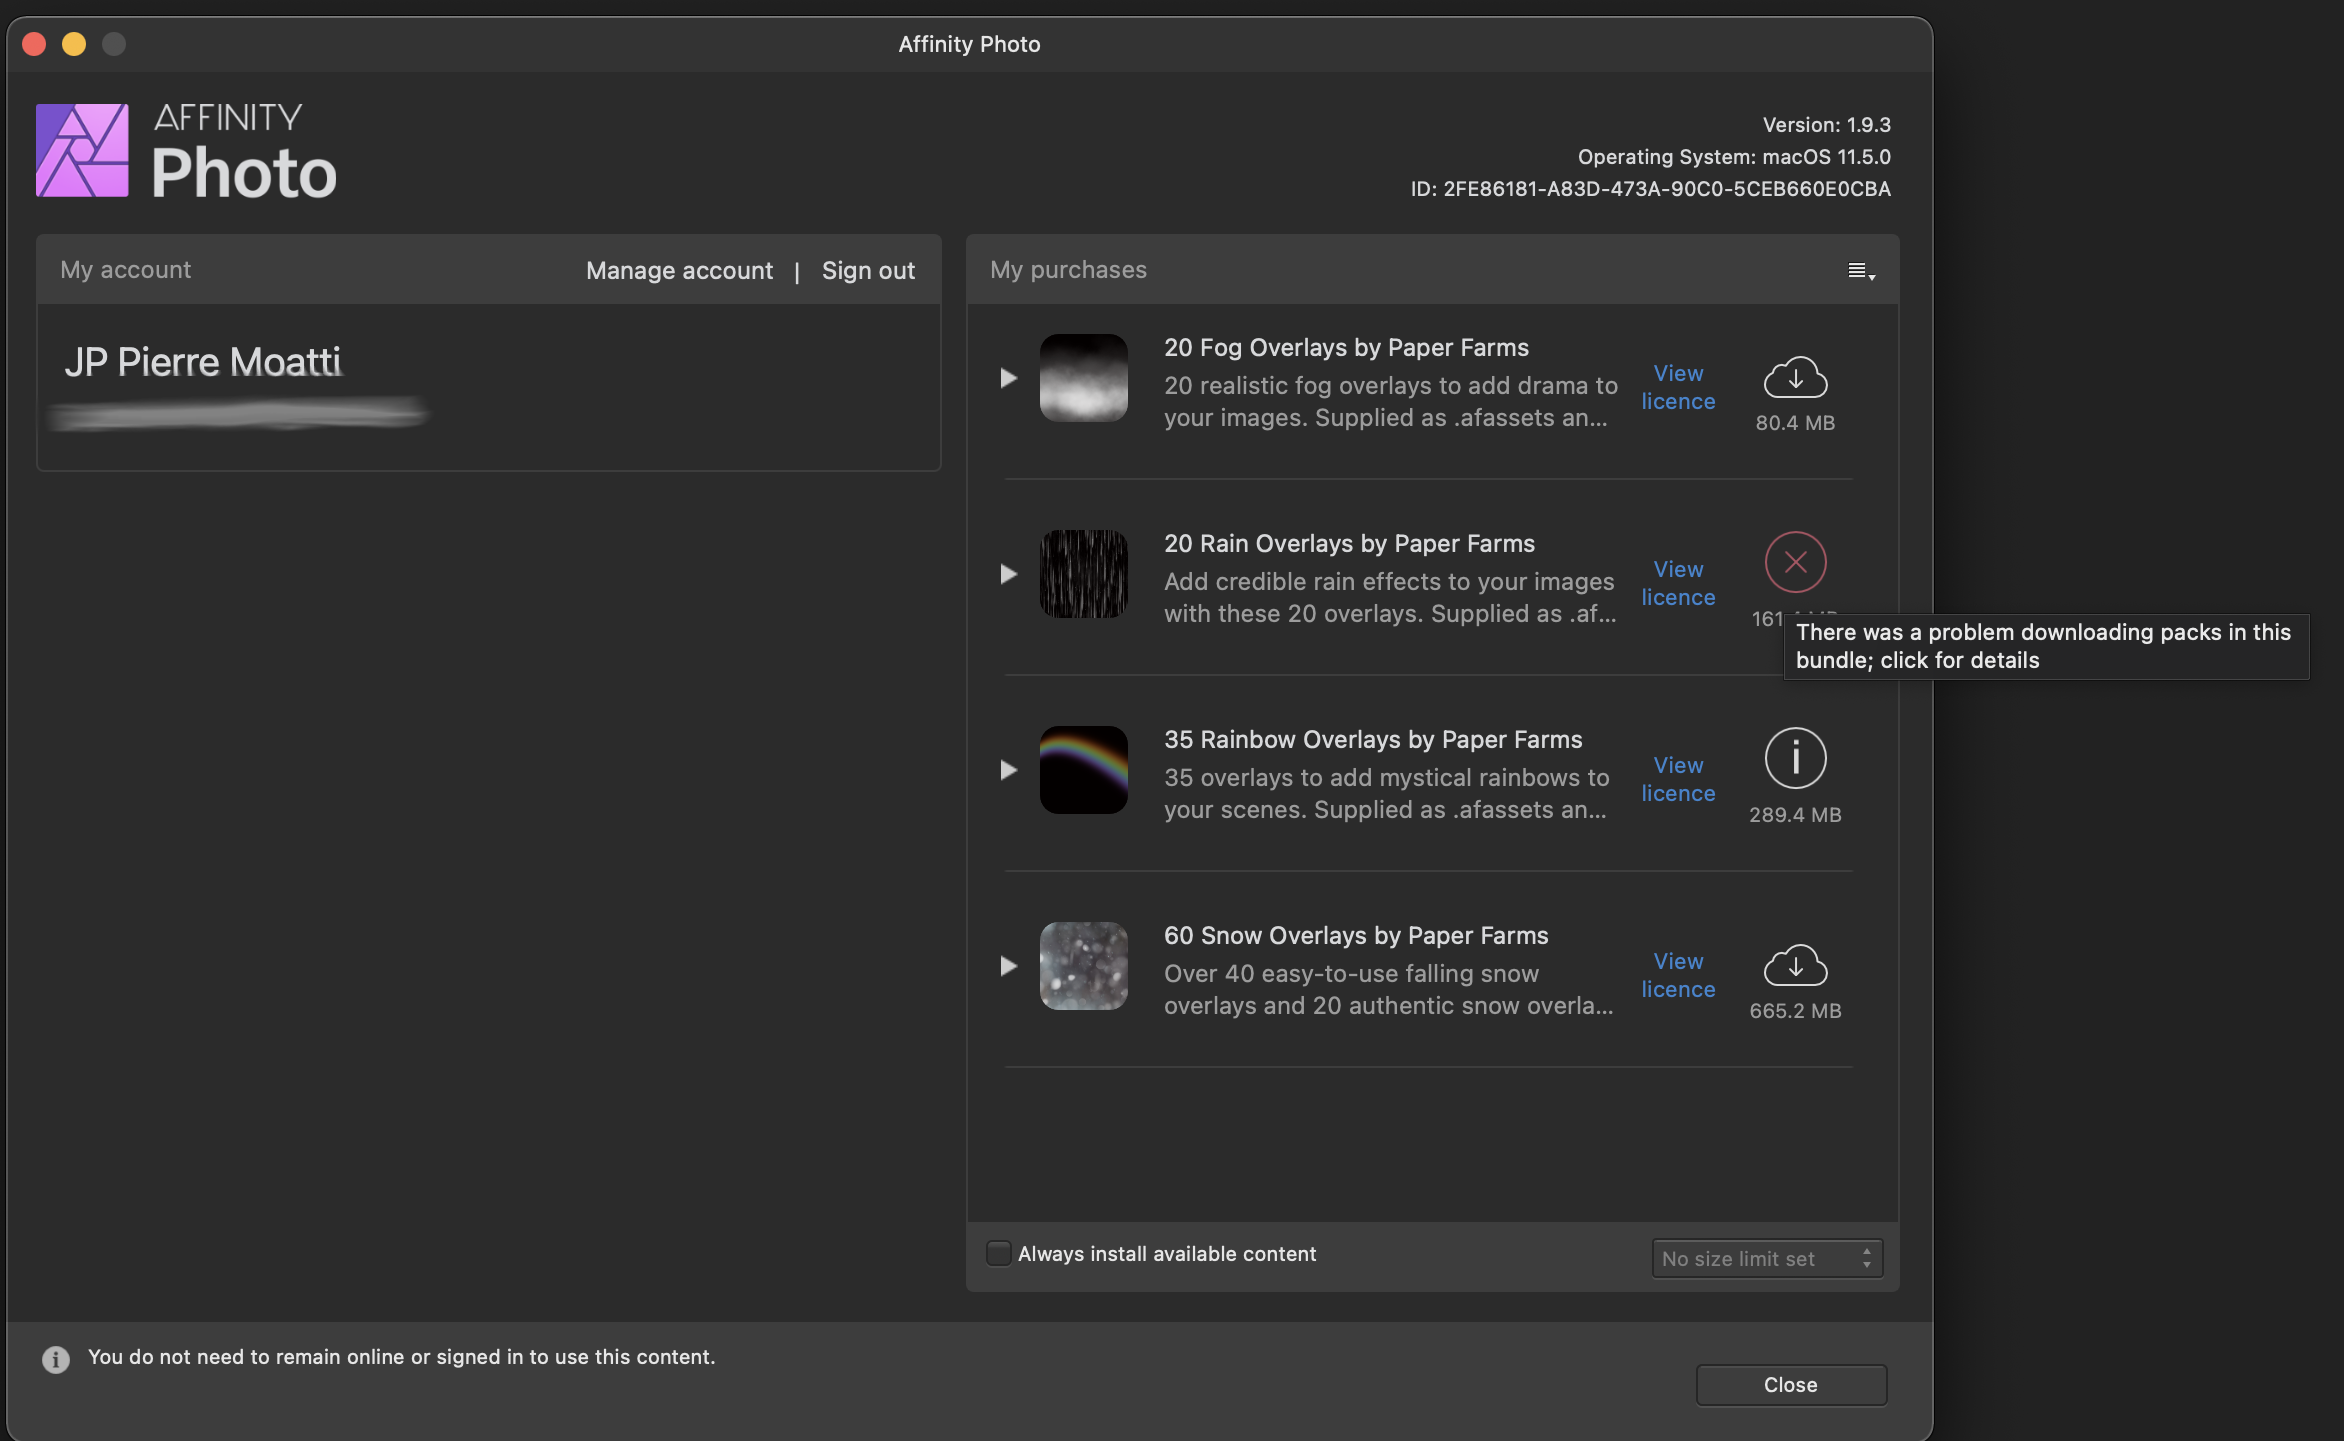Click the account name JP Pierre Moatti

pos(203,362)
